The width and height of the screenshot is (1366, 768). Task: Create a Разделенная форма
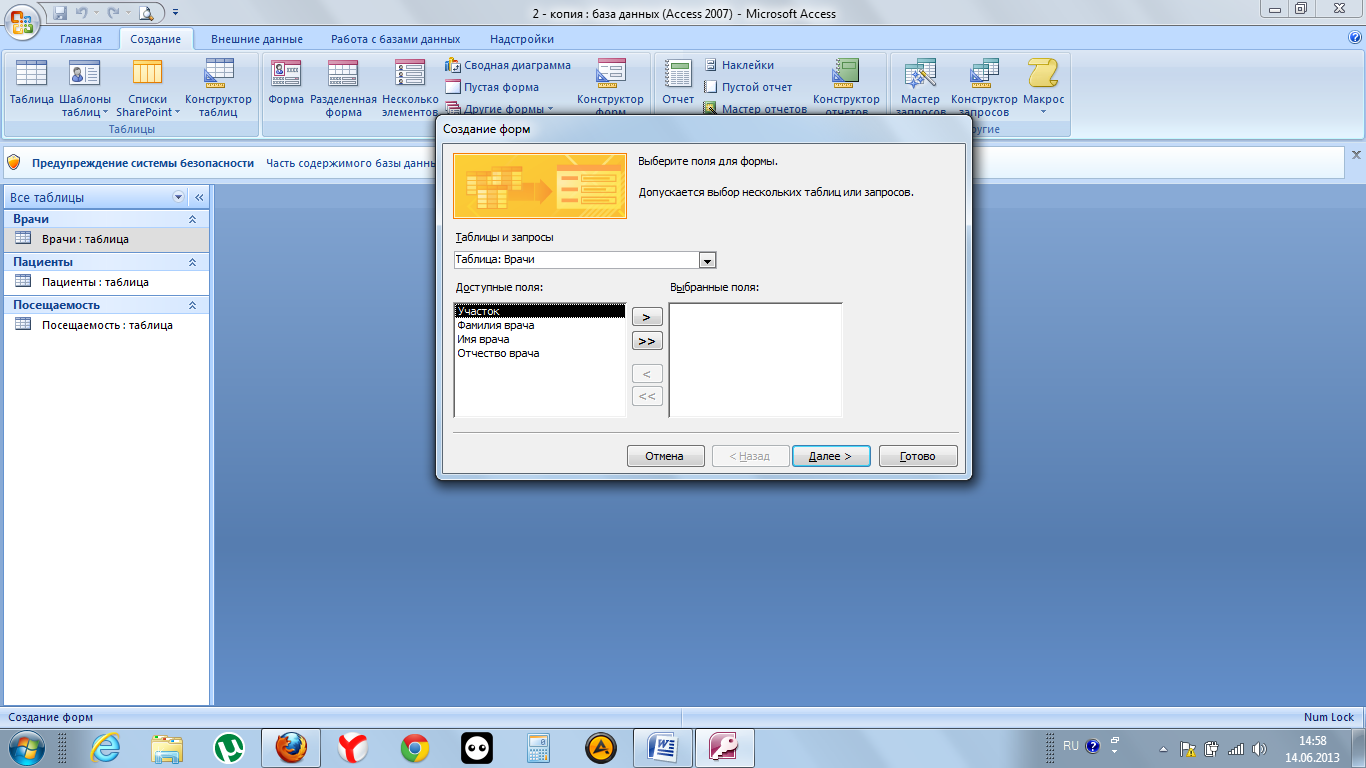[x=343, y=88]
